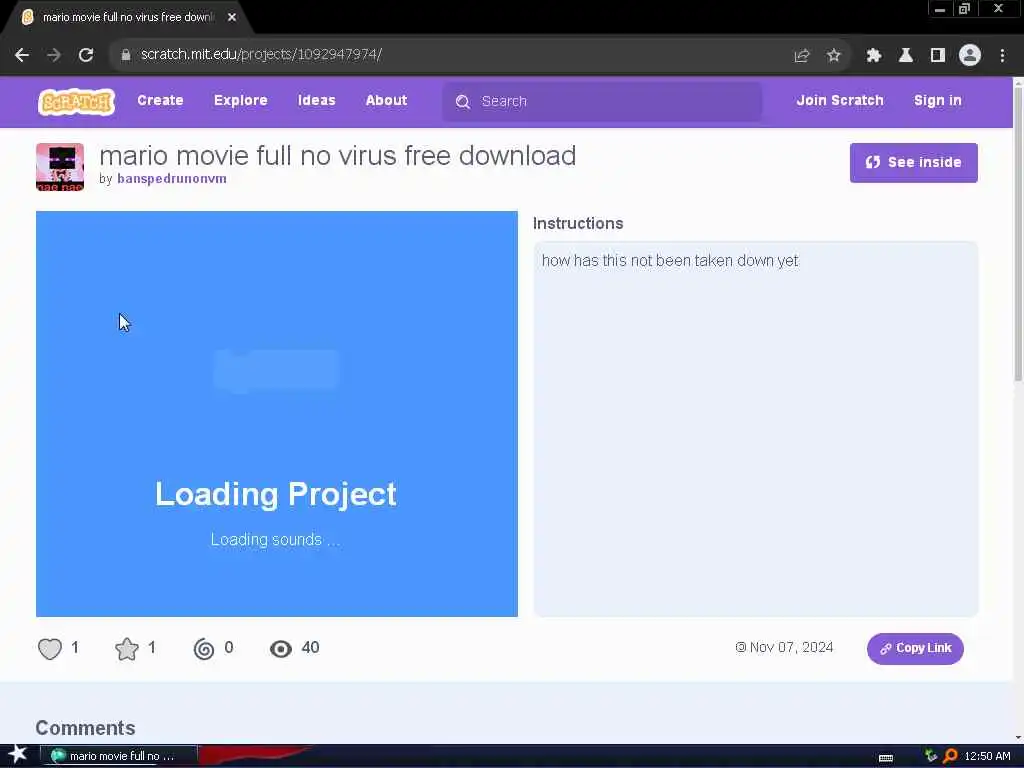Click the share page icon in address bar
The height and width of the screenshot is (768, 1024).
[x=802, y=56]
